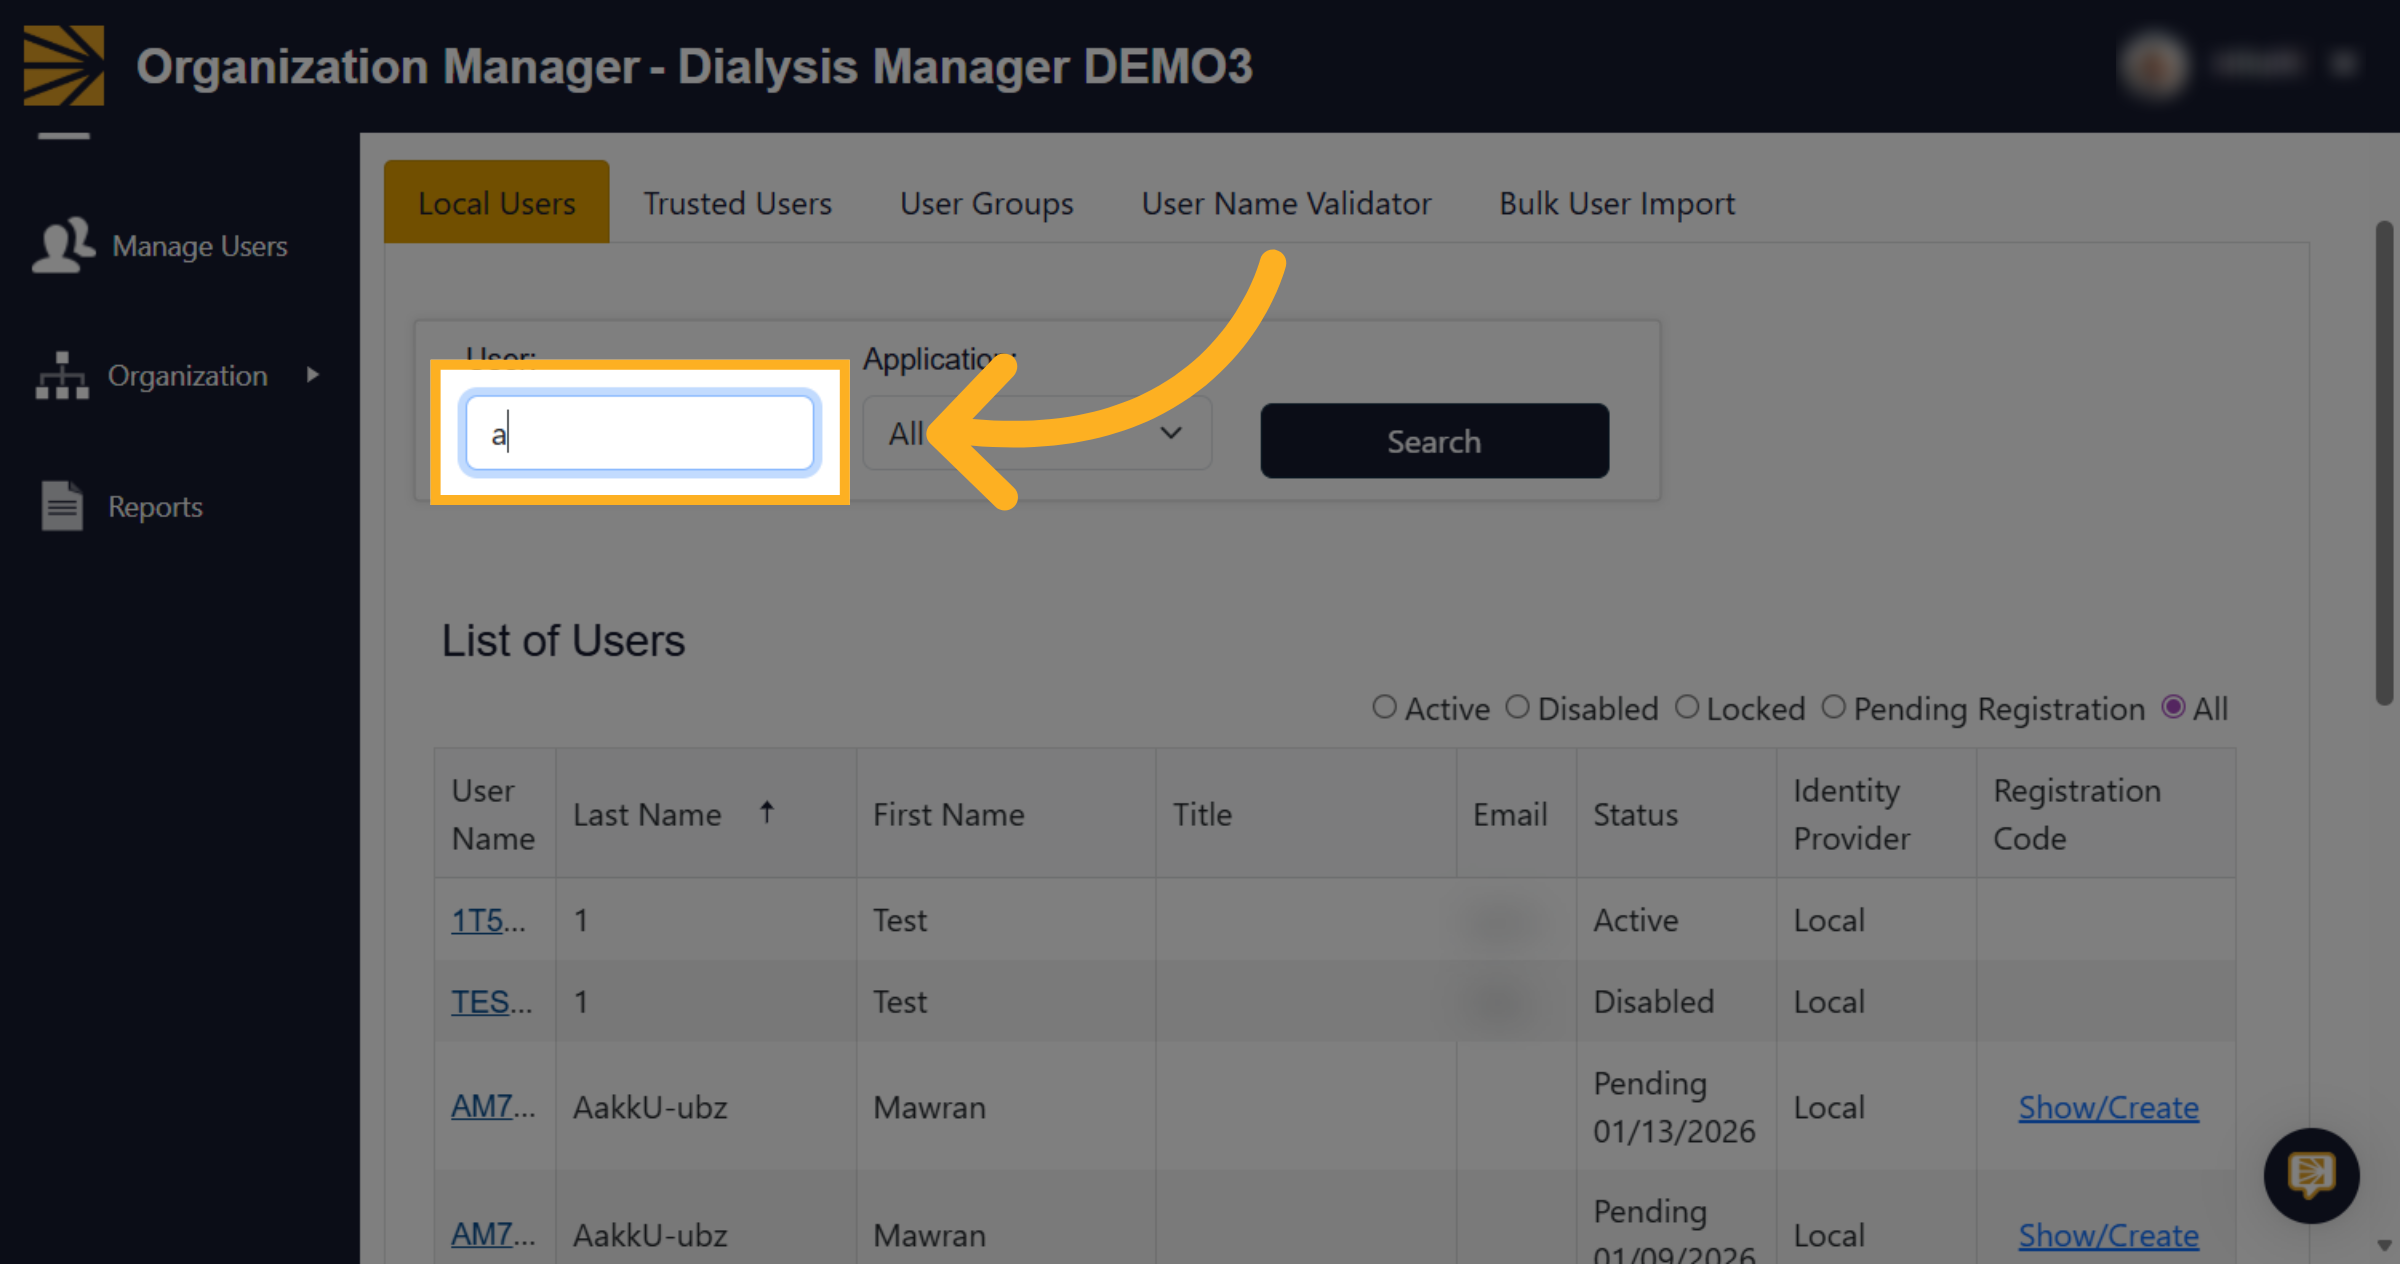Click the collapse bar above Manage Users
Screen dimensions: 2400x1264
[64, 135]
